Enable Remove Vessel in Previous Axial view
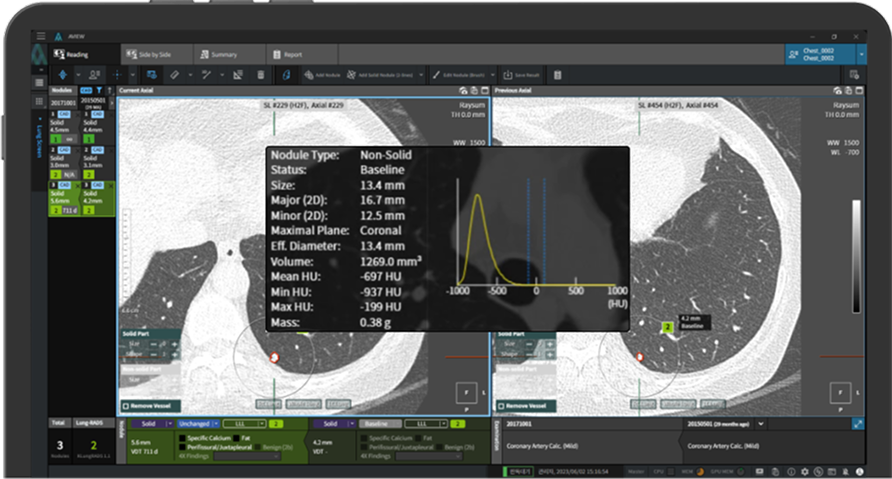892x479 pixels. [x=503, y=406]
